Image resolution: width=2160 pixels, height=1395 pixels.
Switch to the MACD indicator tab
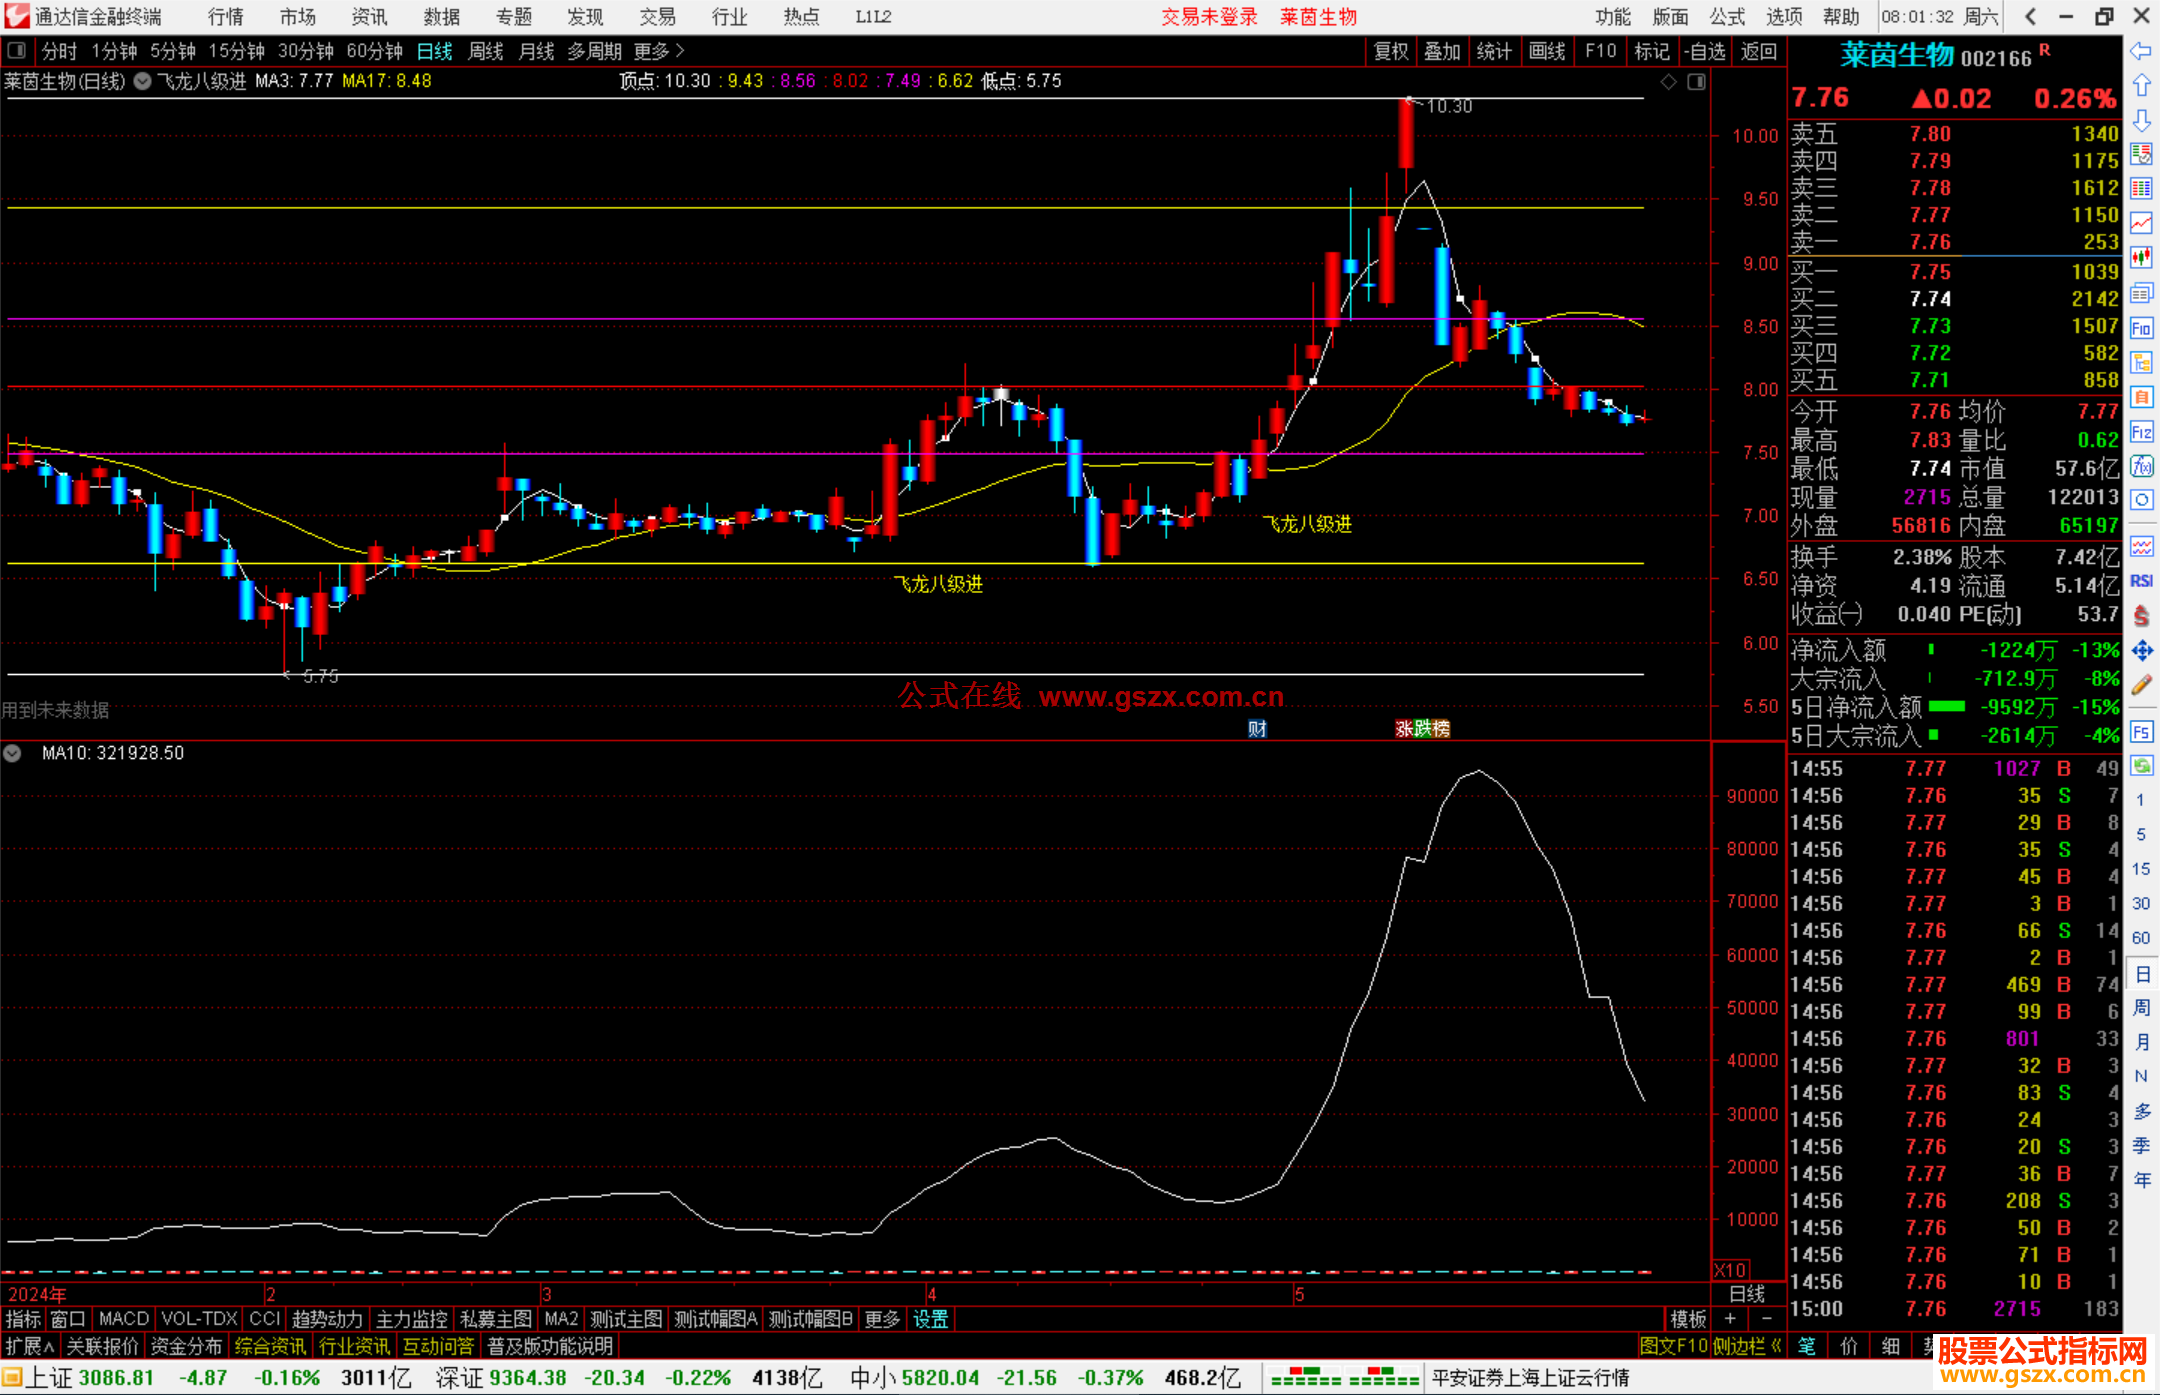coord(123,1319)
